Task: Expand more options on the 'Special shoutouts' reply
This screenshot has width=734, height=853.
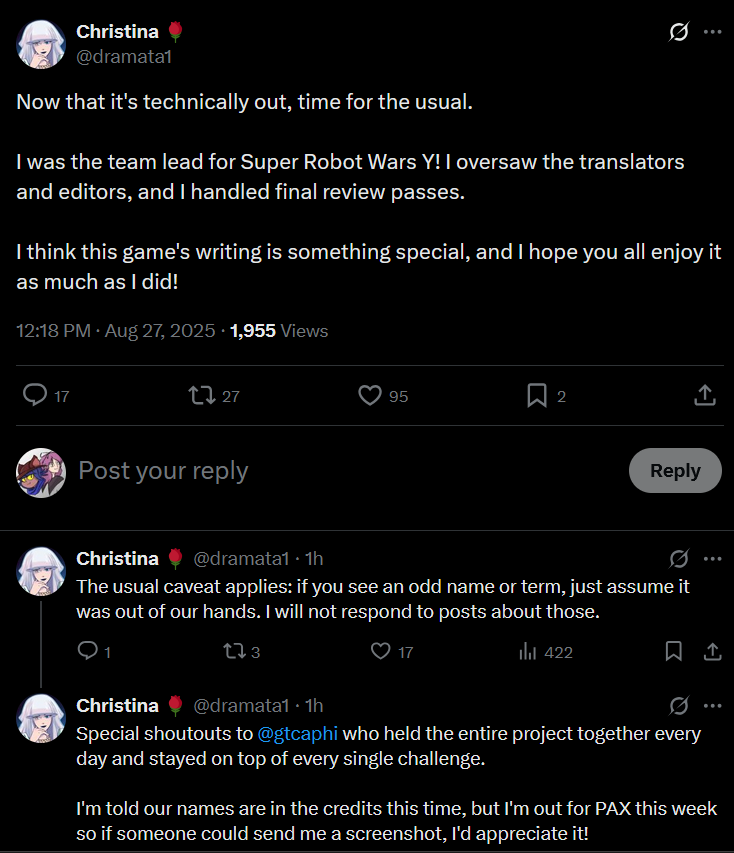Action: tap(712, 705)
